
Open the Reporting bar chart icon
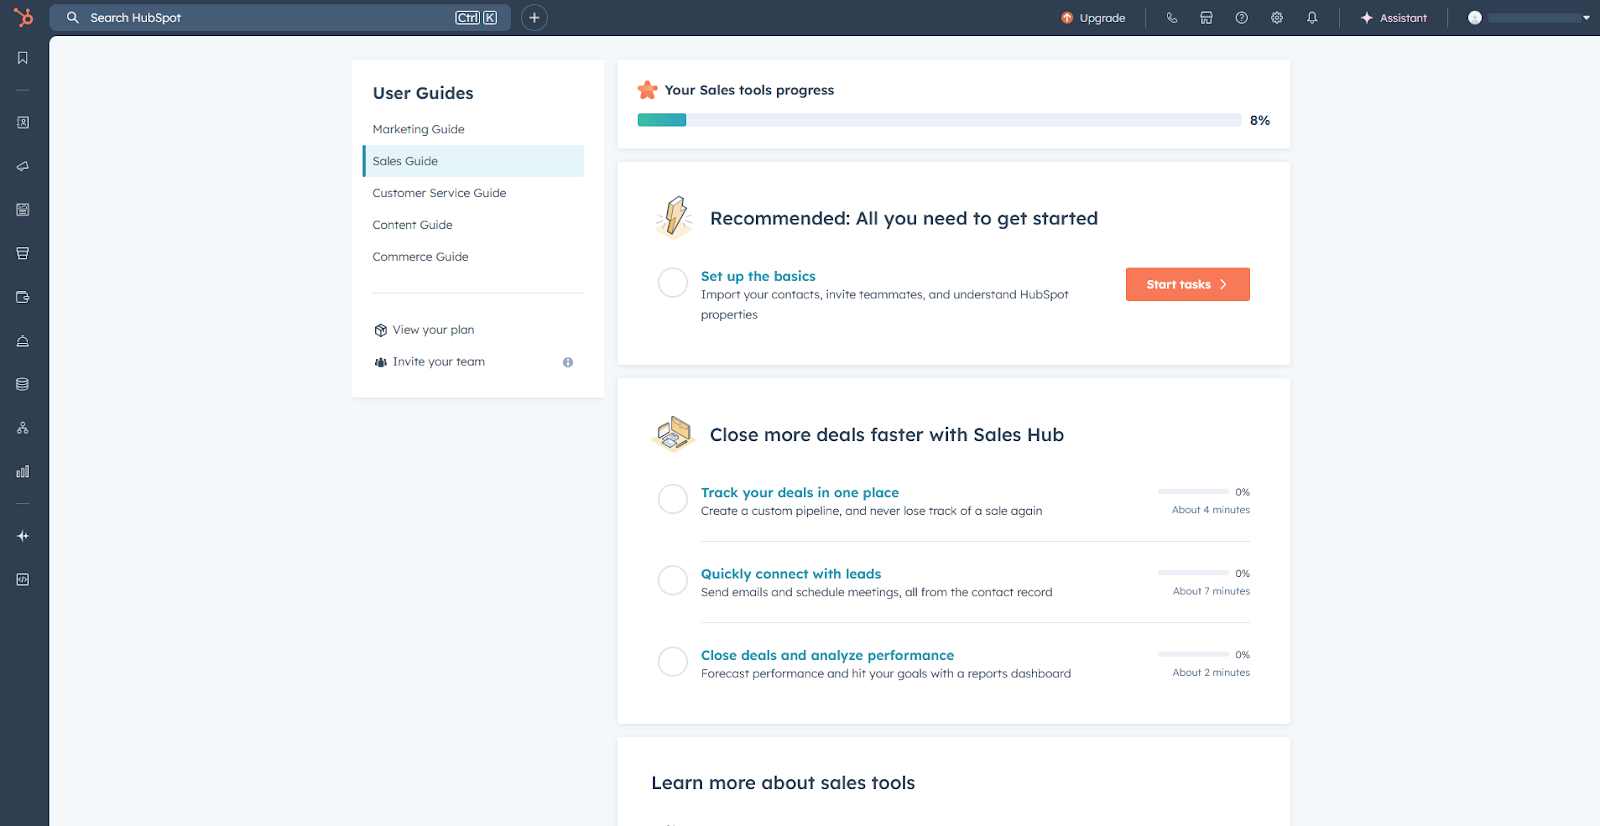point(22,471)
